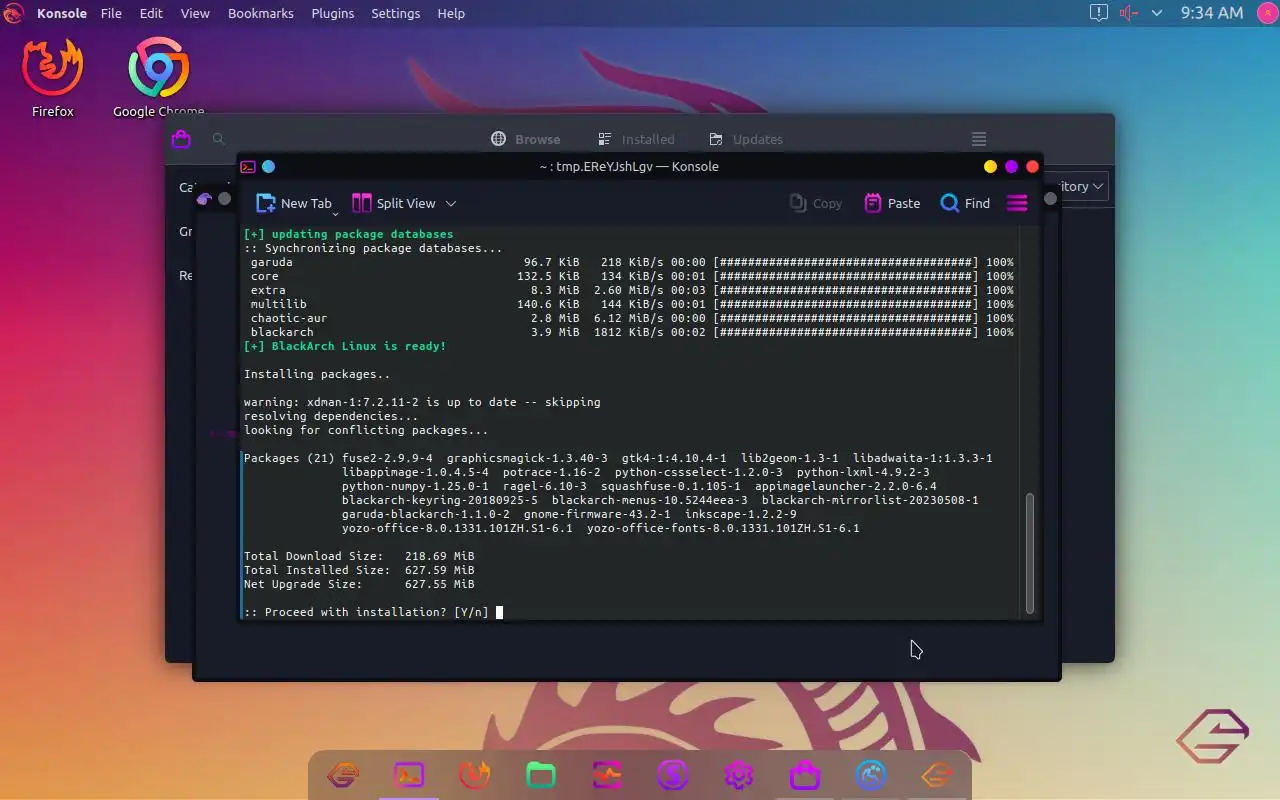Click the Find magnifier icon in Konsole
The height and width of the screenshot is (800, 1280).
(x=950, y=203)
